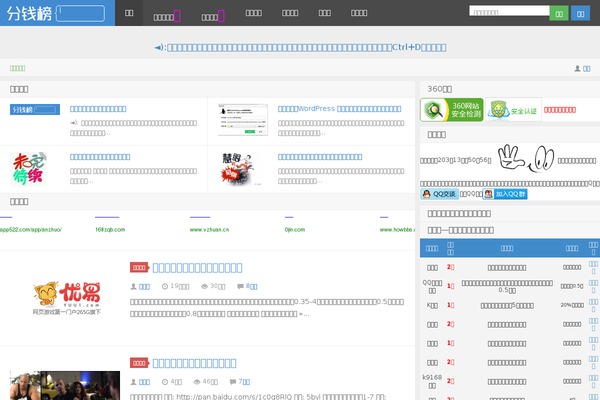
Task: Click the eye views icon showing 30
Action: (204, 286)
